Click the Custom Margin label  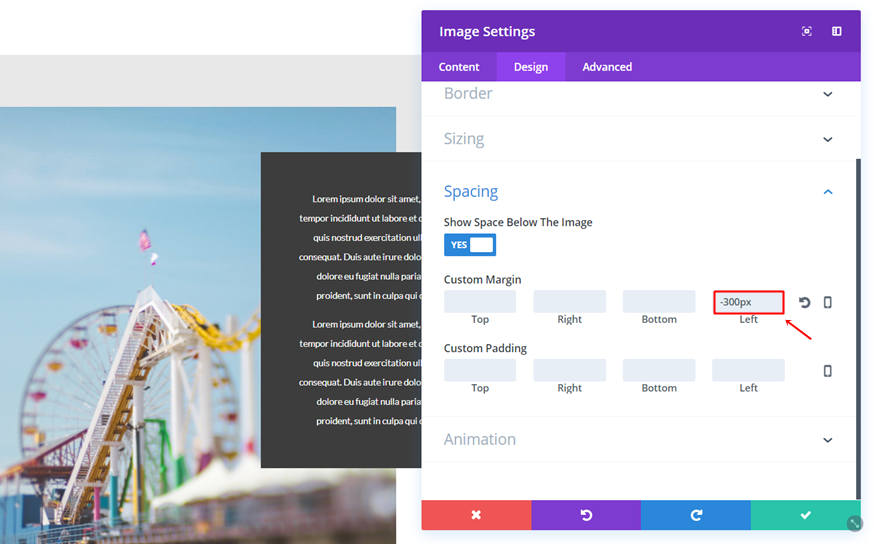pyautogui.click(x=482, y=280)
